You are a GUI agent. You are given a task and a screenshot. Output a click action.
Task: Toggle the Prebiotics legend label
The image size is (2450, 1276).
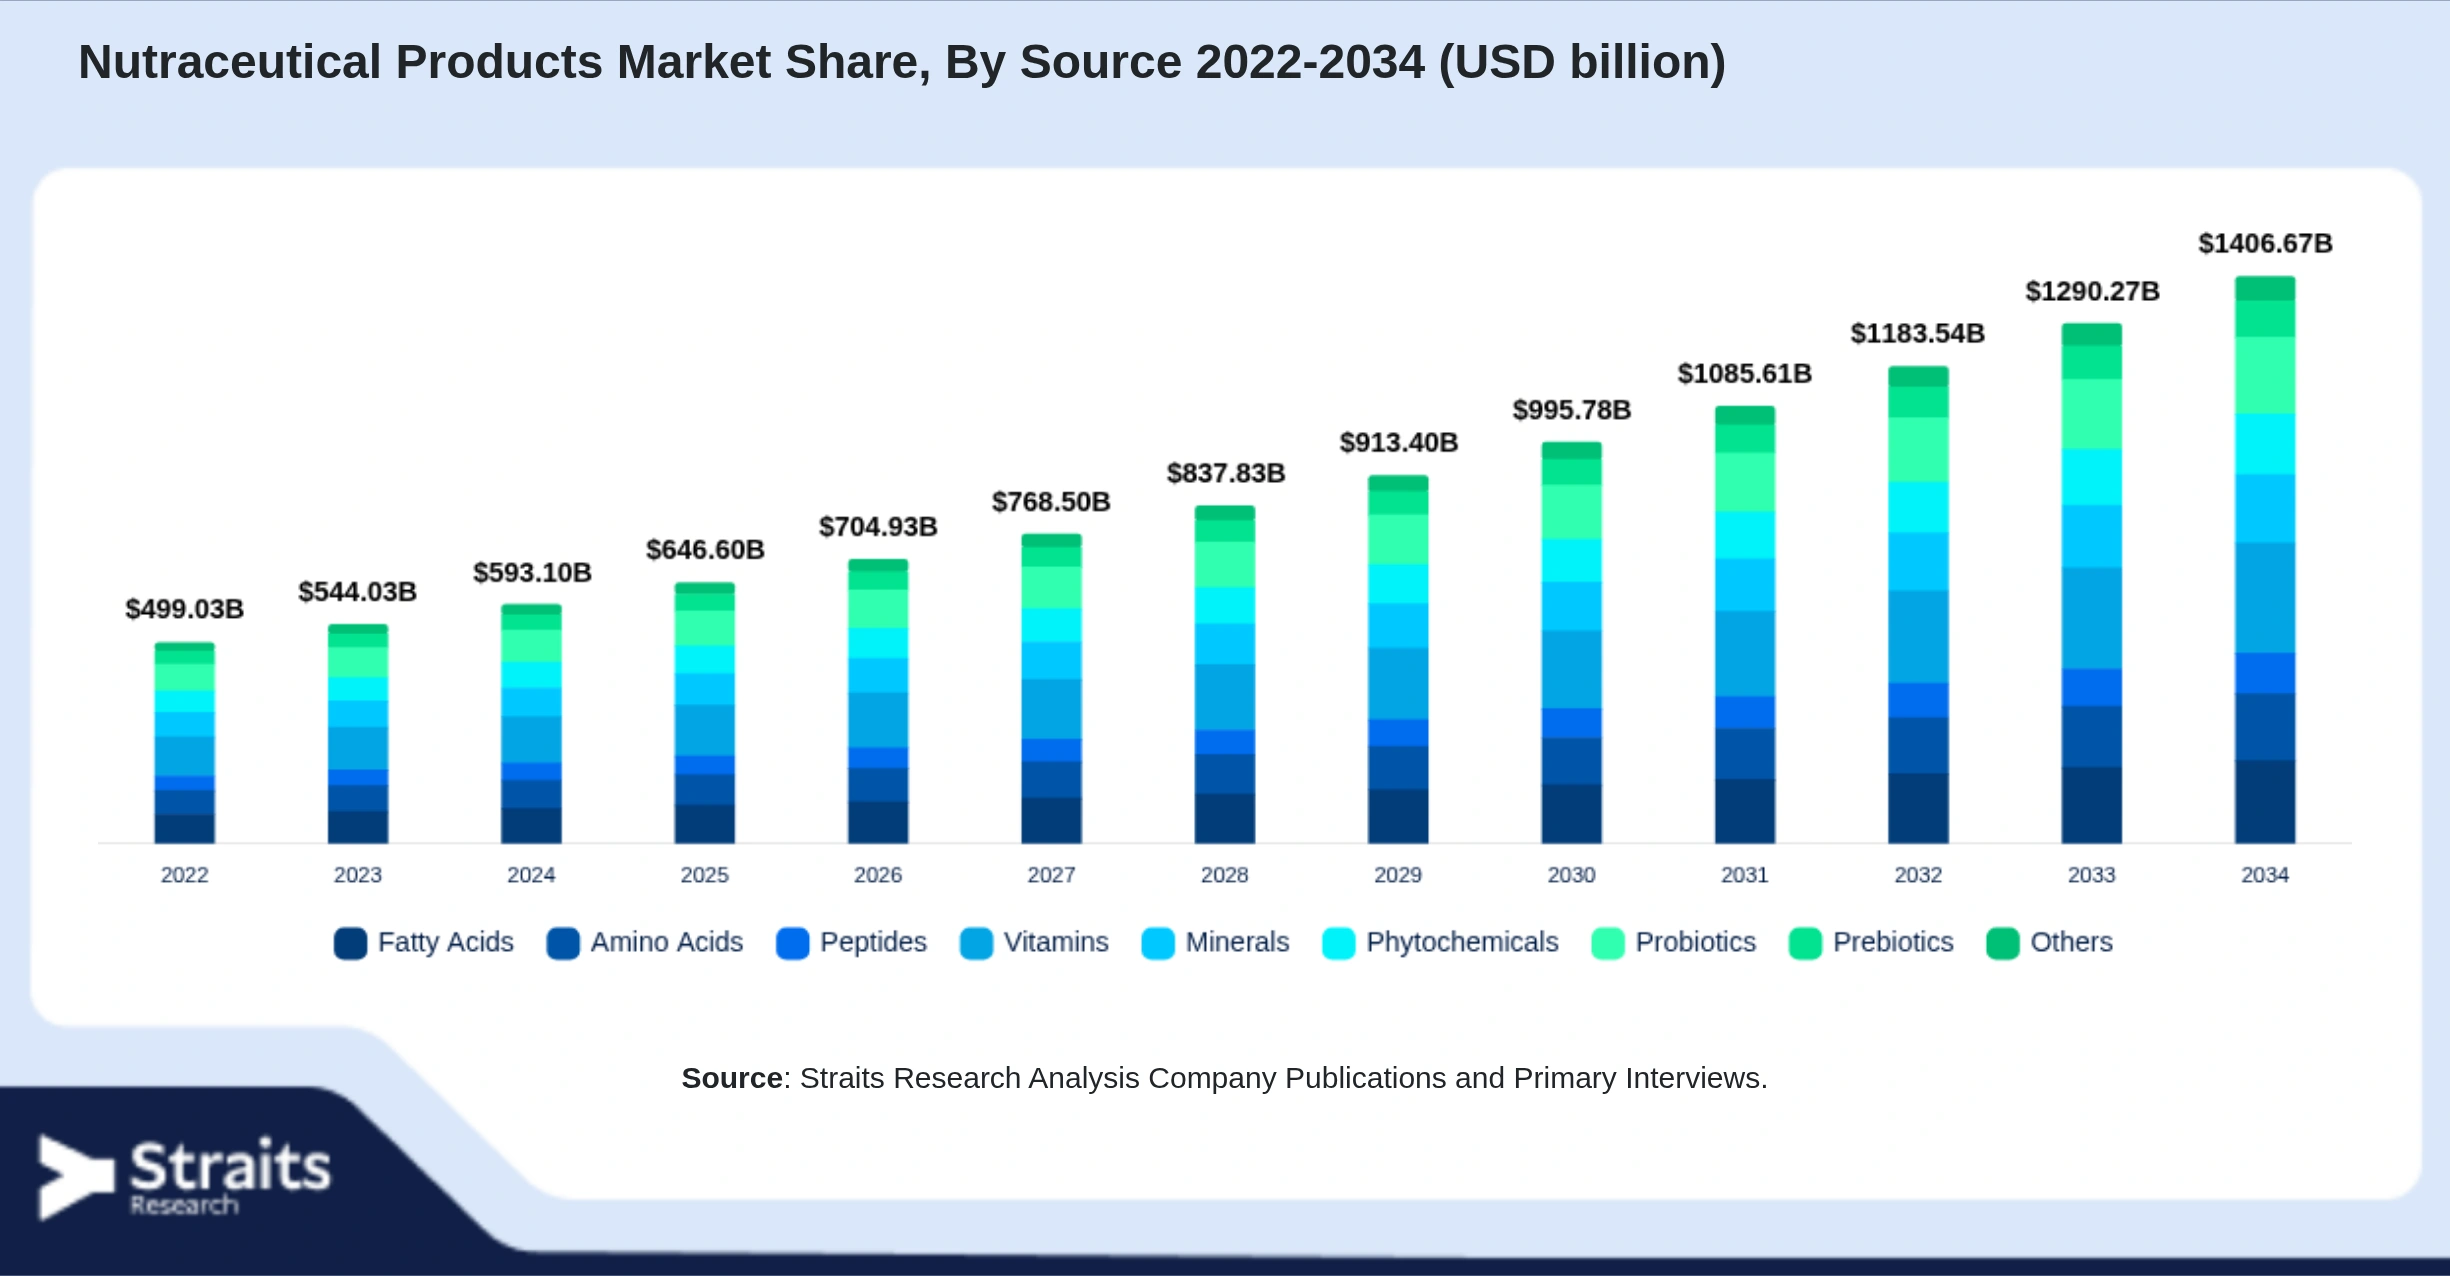click(x=1893, y=942)
